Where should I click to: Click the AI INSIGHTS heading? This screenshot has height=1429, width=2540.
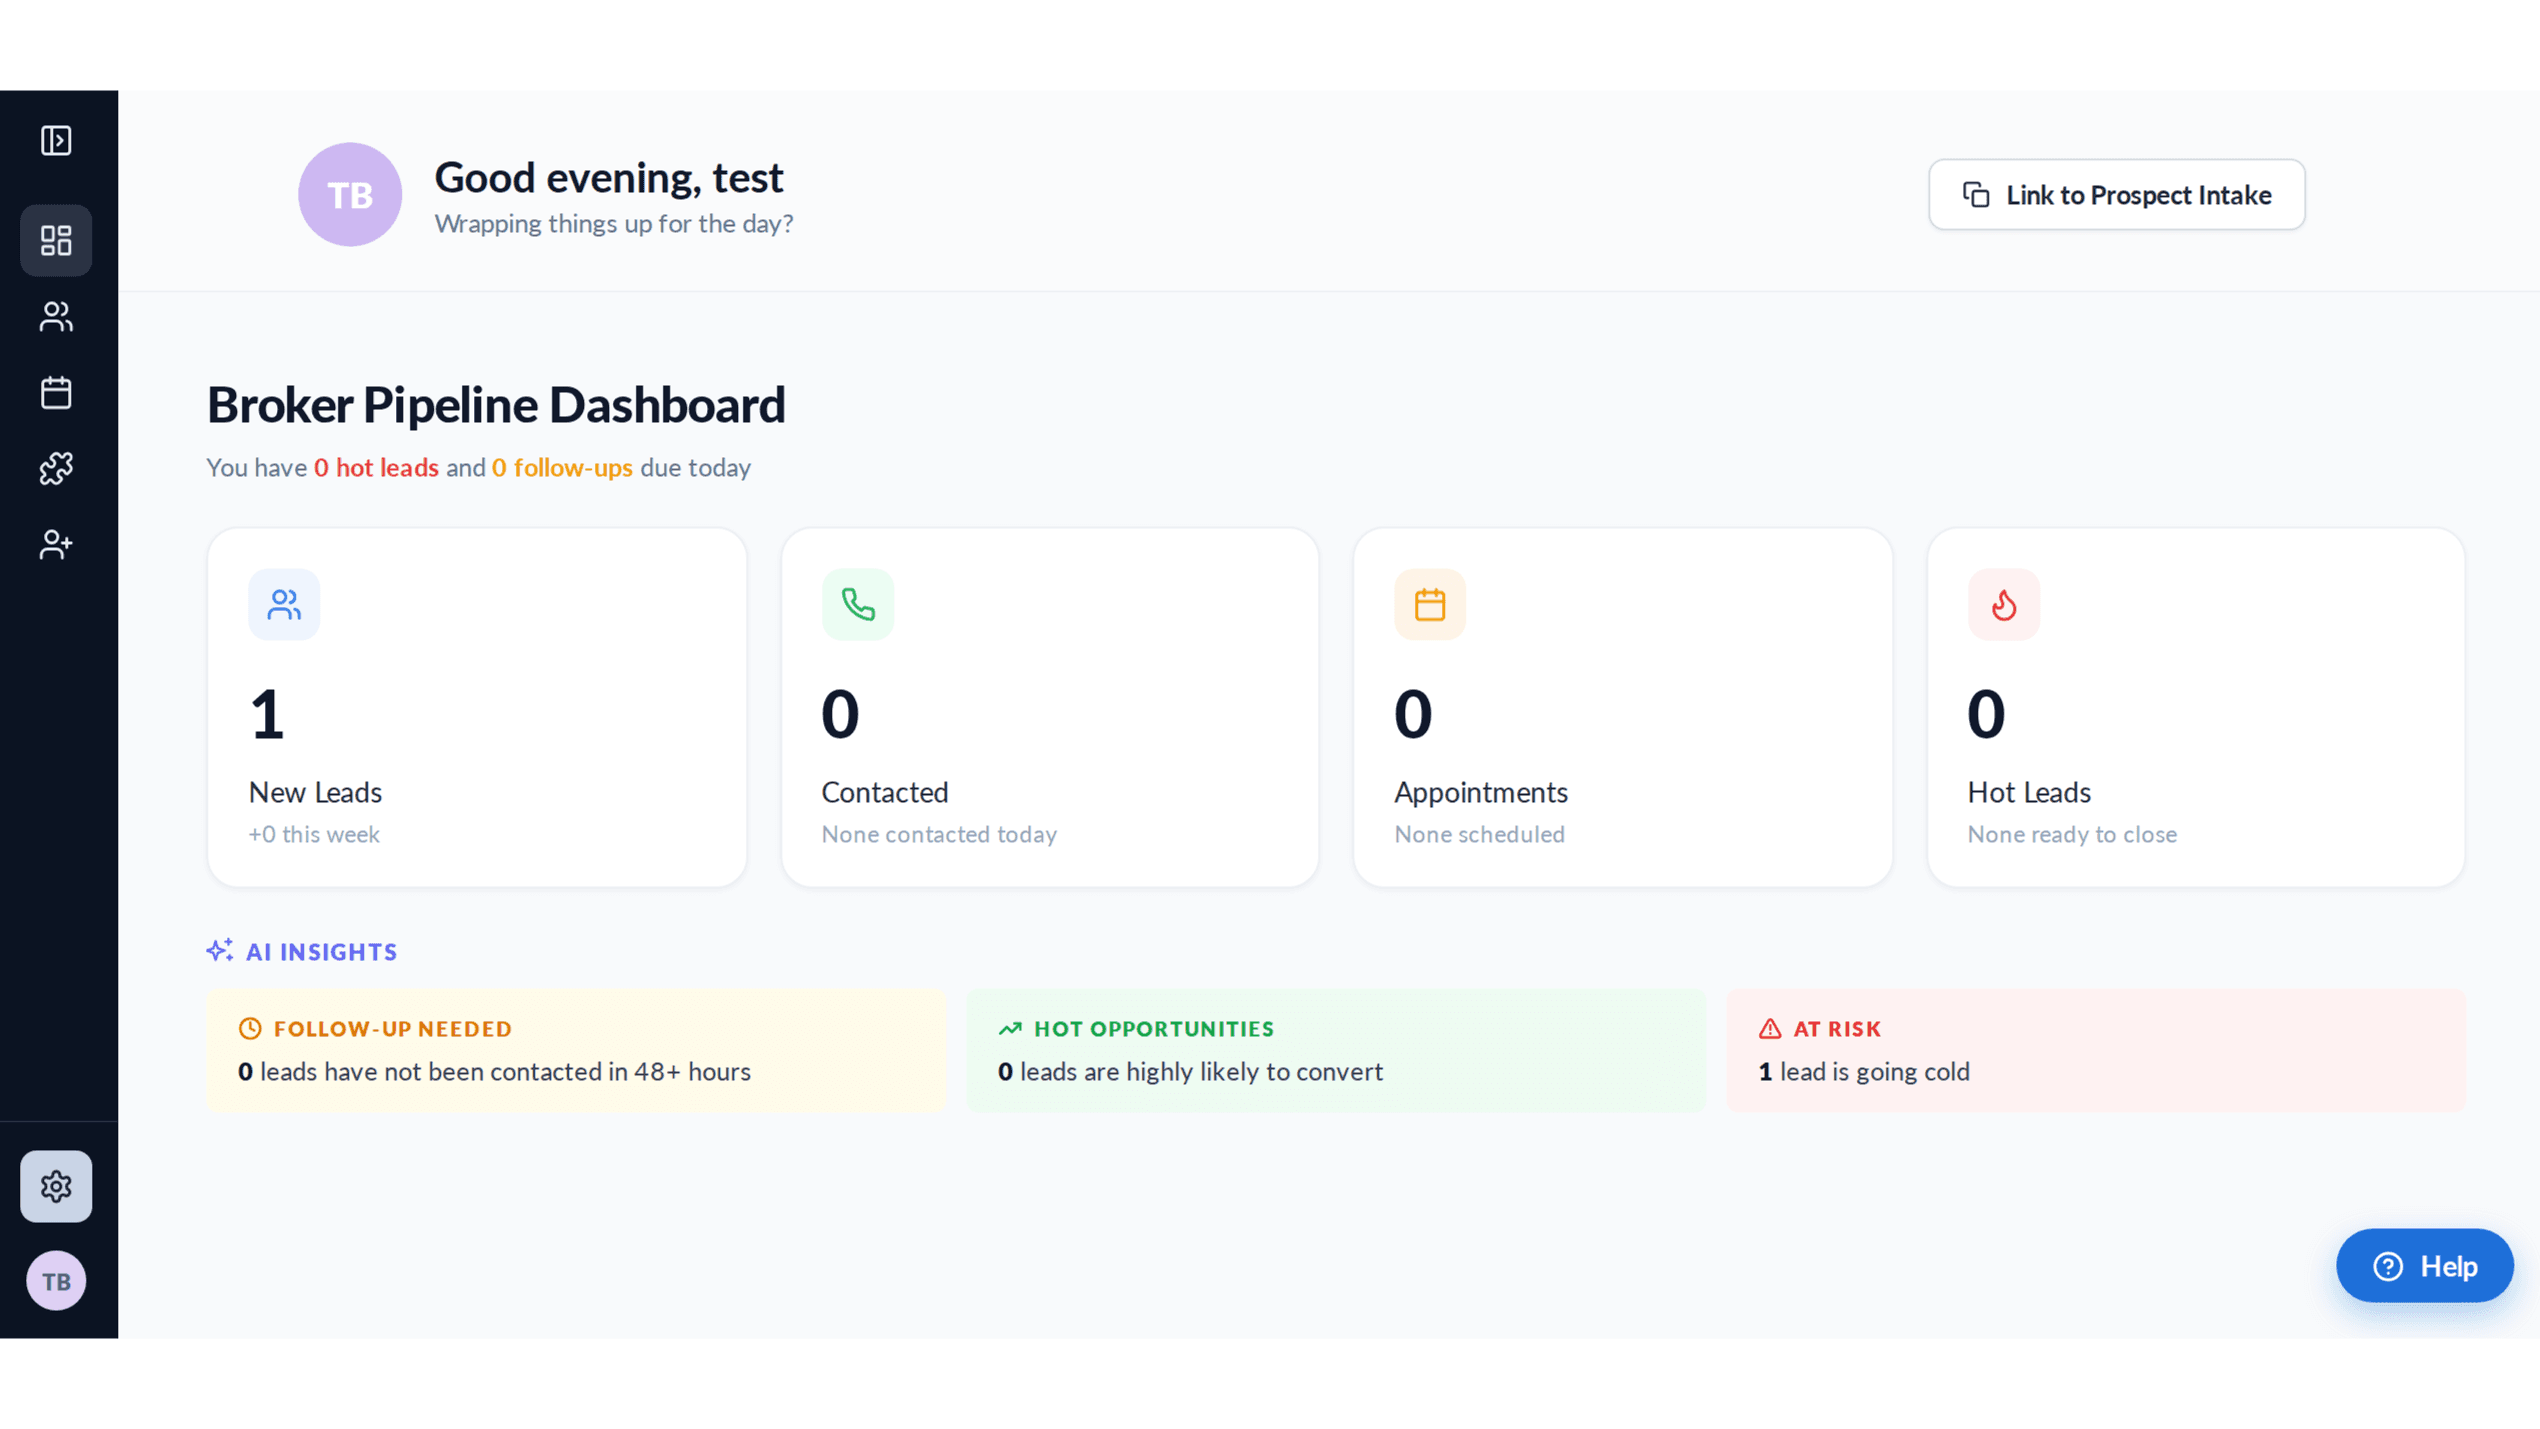(322, 951)
